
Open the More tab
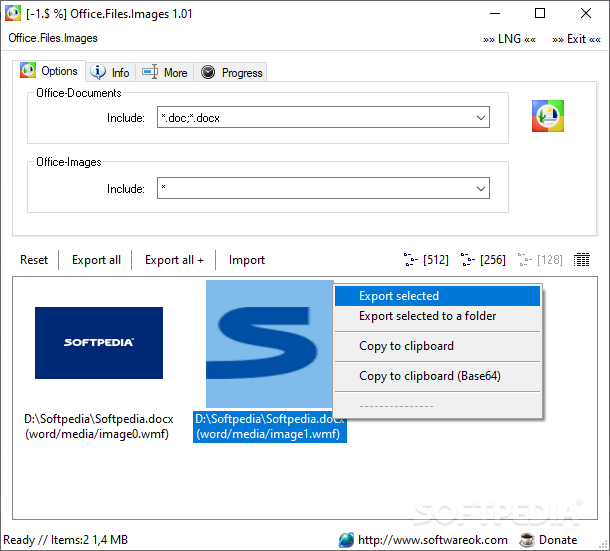tap(165, 72)
